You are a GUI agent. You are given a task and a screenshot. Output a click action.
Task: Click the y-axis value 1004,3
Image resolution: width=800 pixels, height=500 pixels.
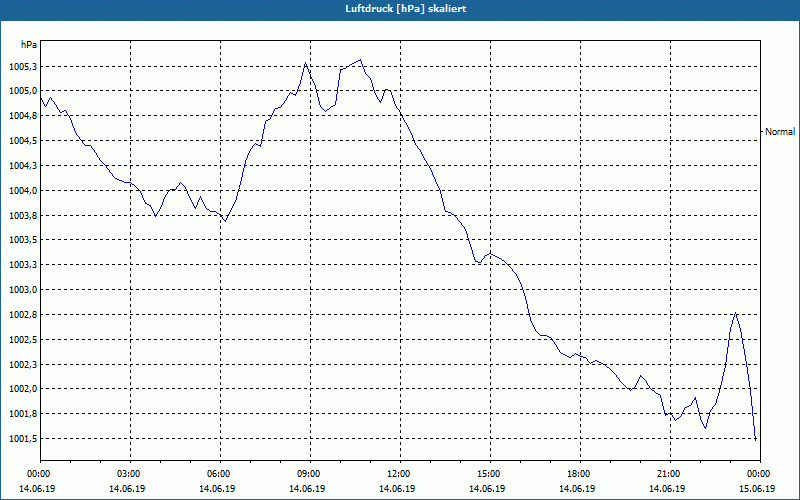23,165
